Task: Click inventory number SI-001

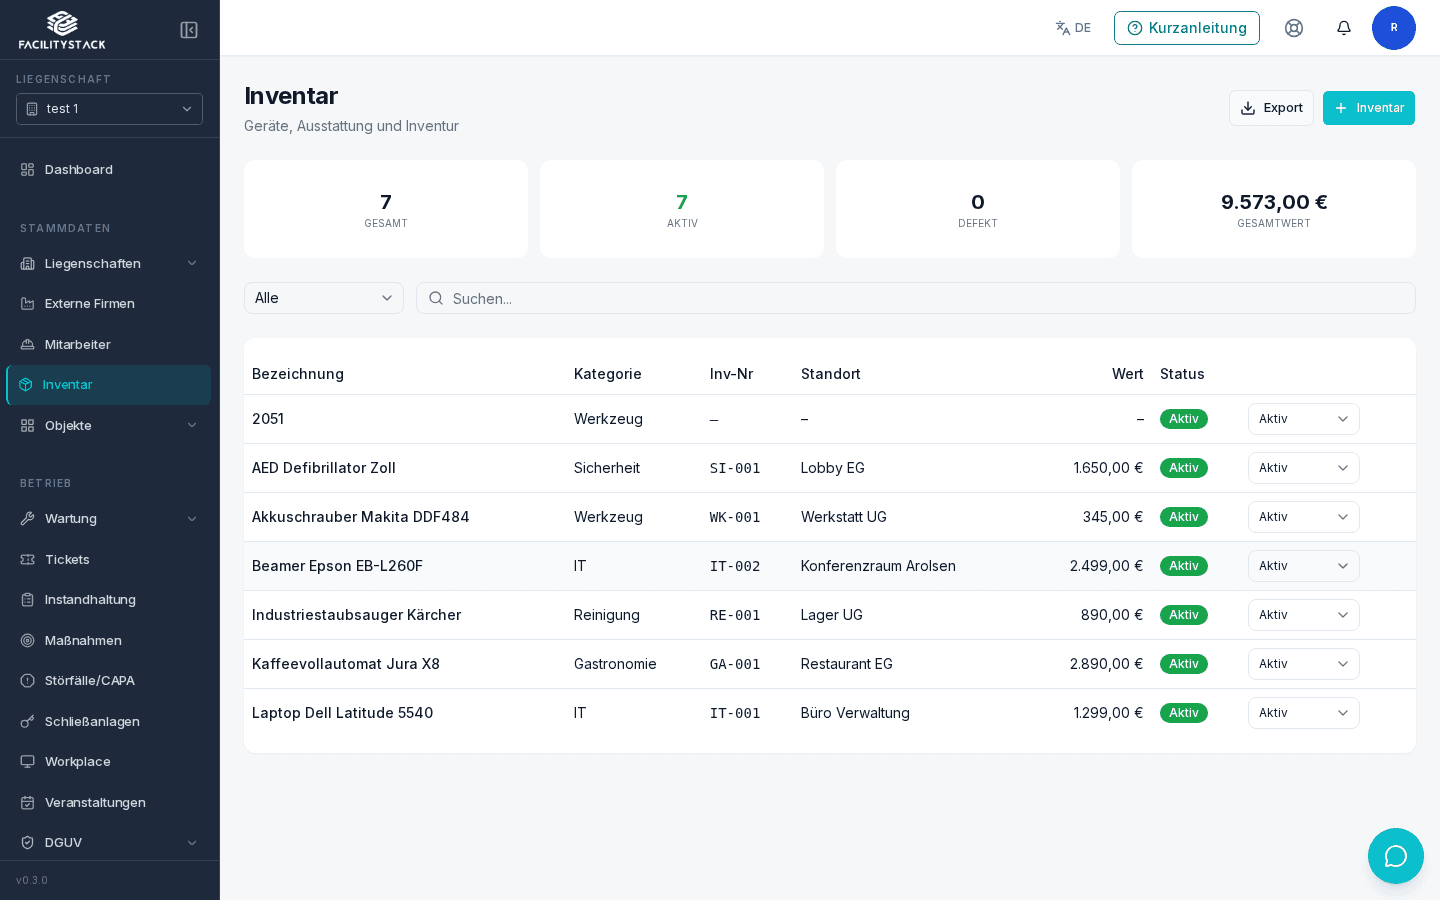Action: coord(735,468)
